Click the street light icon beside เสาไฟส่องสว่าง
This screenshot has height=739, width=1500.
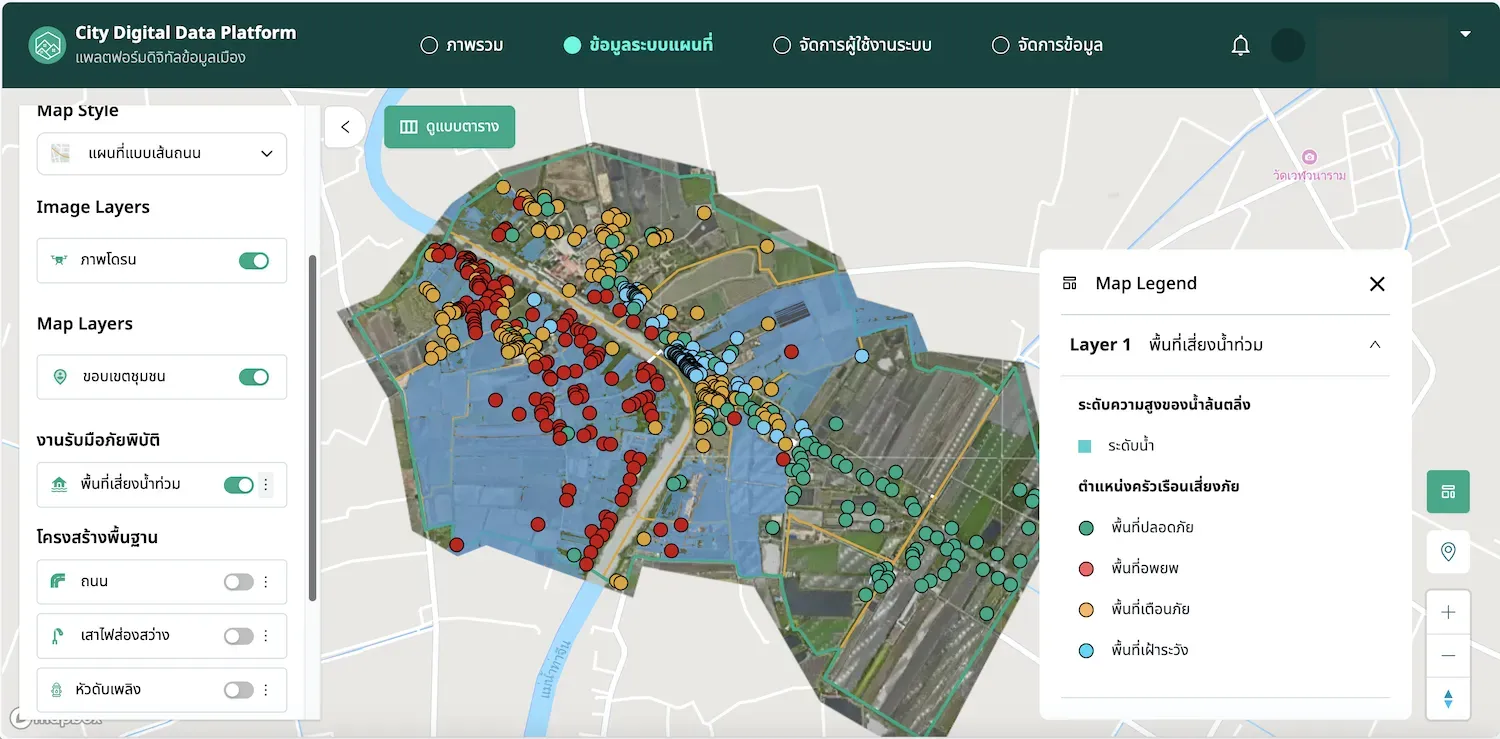[x=59, y=635]
